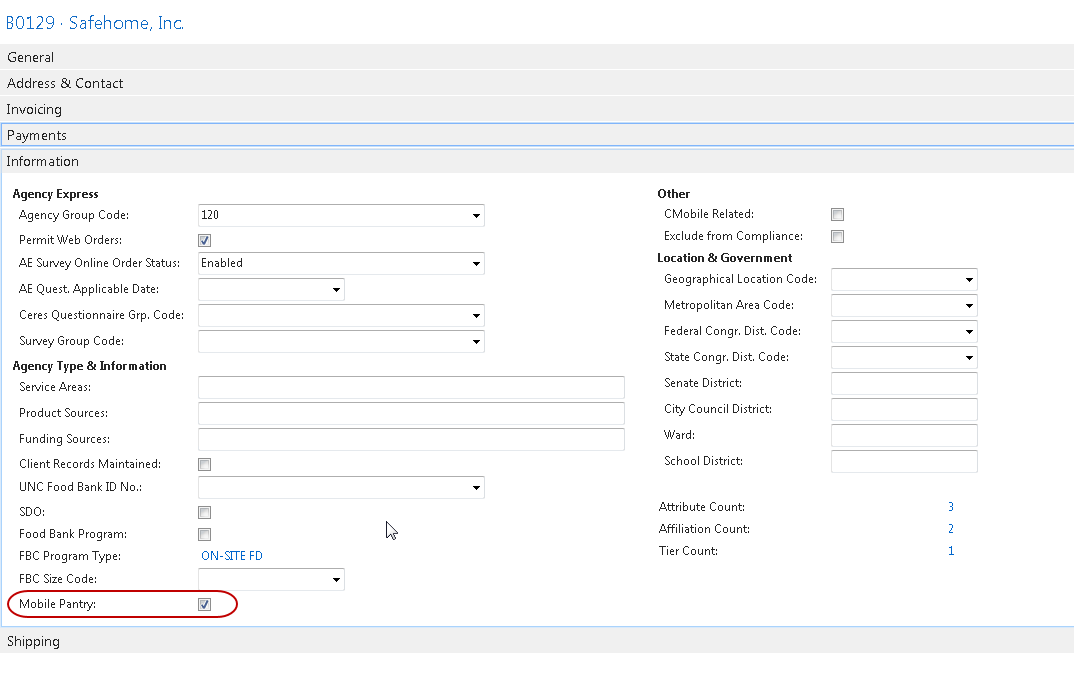1074x682 pixels.
Task: Enable the CMobile Related checkbox
Action: (x=838, y=215)
